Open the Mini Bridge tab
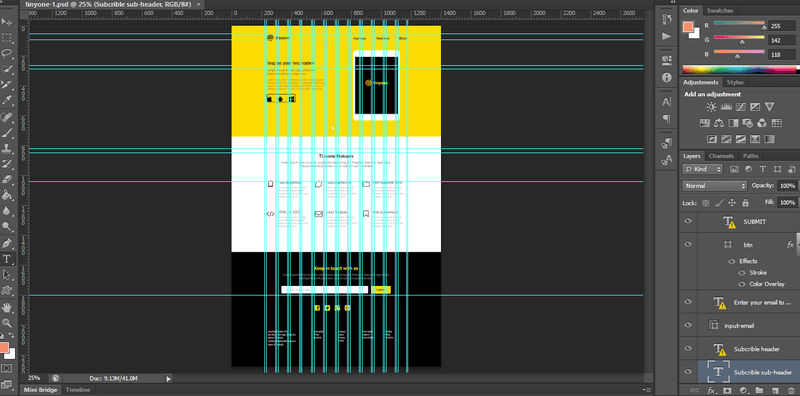The image size is (800, 396). coord(41,390)
